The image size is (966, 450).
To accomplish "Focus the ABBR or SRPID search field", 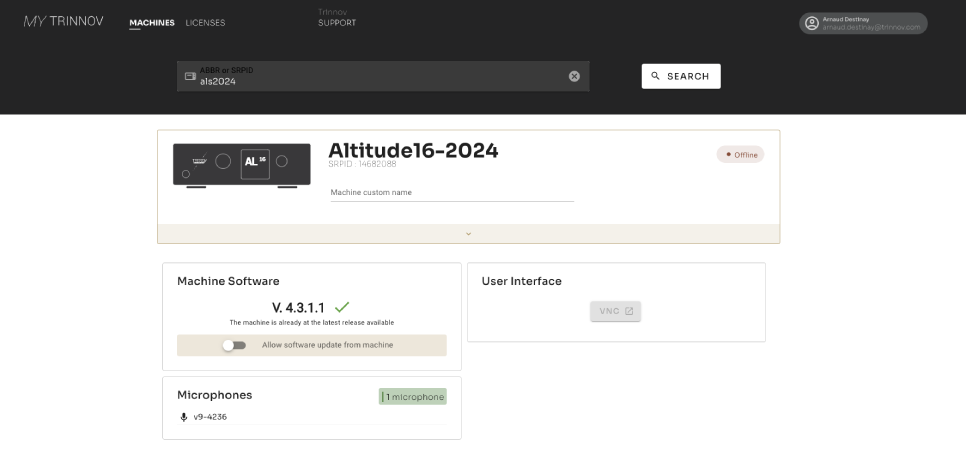I will click(380, 77).
